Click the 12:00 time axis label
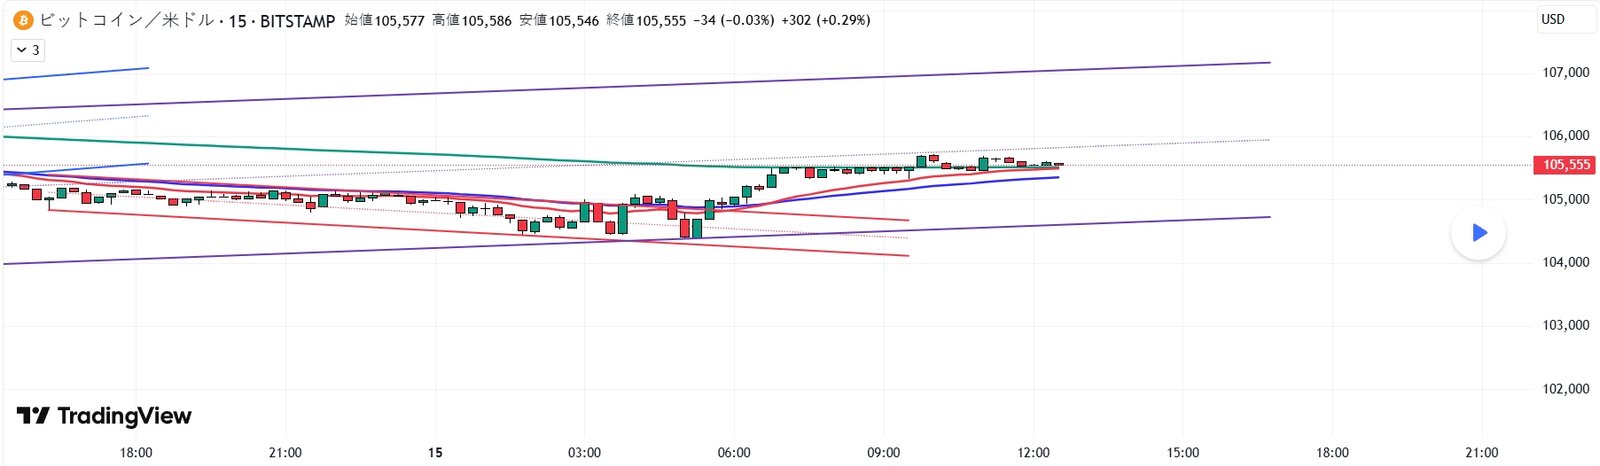This screenshot has width=1600, height=466. (1033, 453)
